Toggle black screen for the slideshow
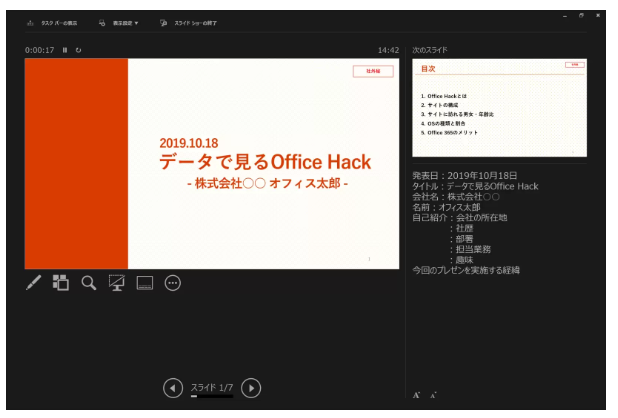This screenshot has height=418, width=618. click(116, 283)
